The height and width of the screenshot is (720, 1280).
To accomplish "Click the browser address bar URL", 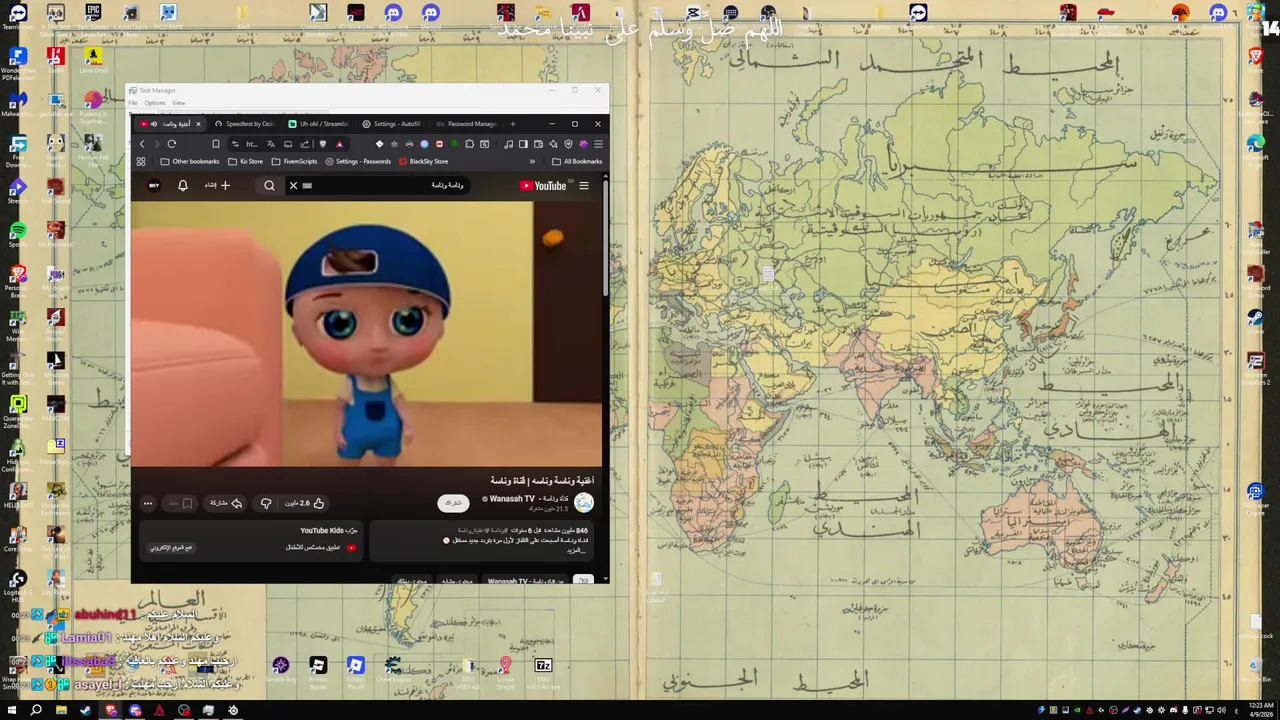I will click(x=252, y=144).
